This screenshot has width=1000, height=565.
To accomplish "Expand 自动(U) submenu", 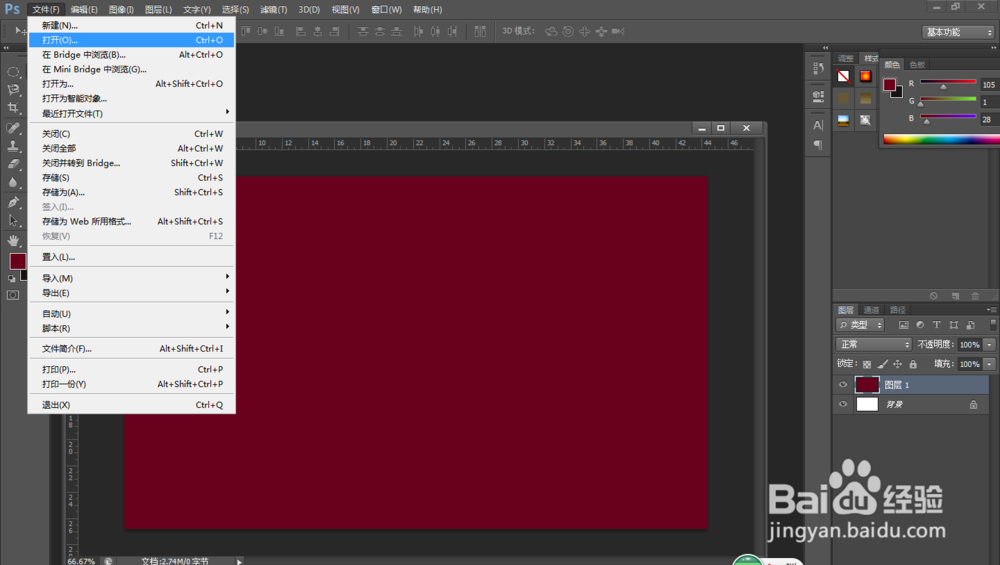I will click(131, 314).
